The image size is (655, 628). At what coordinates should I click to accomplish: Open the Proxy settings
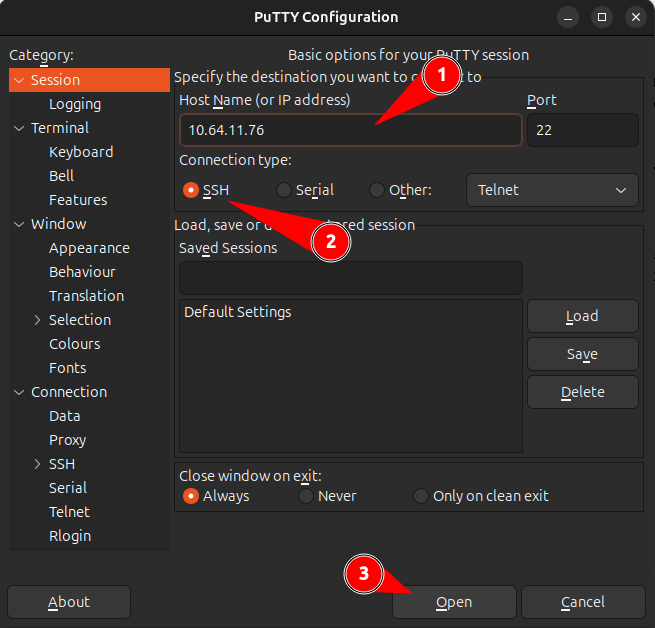(68, 440)
